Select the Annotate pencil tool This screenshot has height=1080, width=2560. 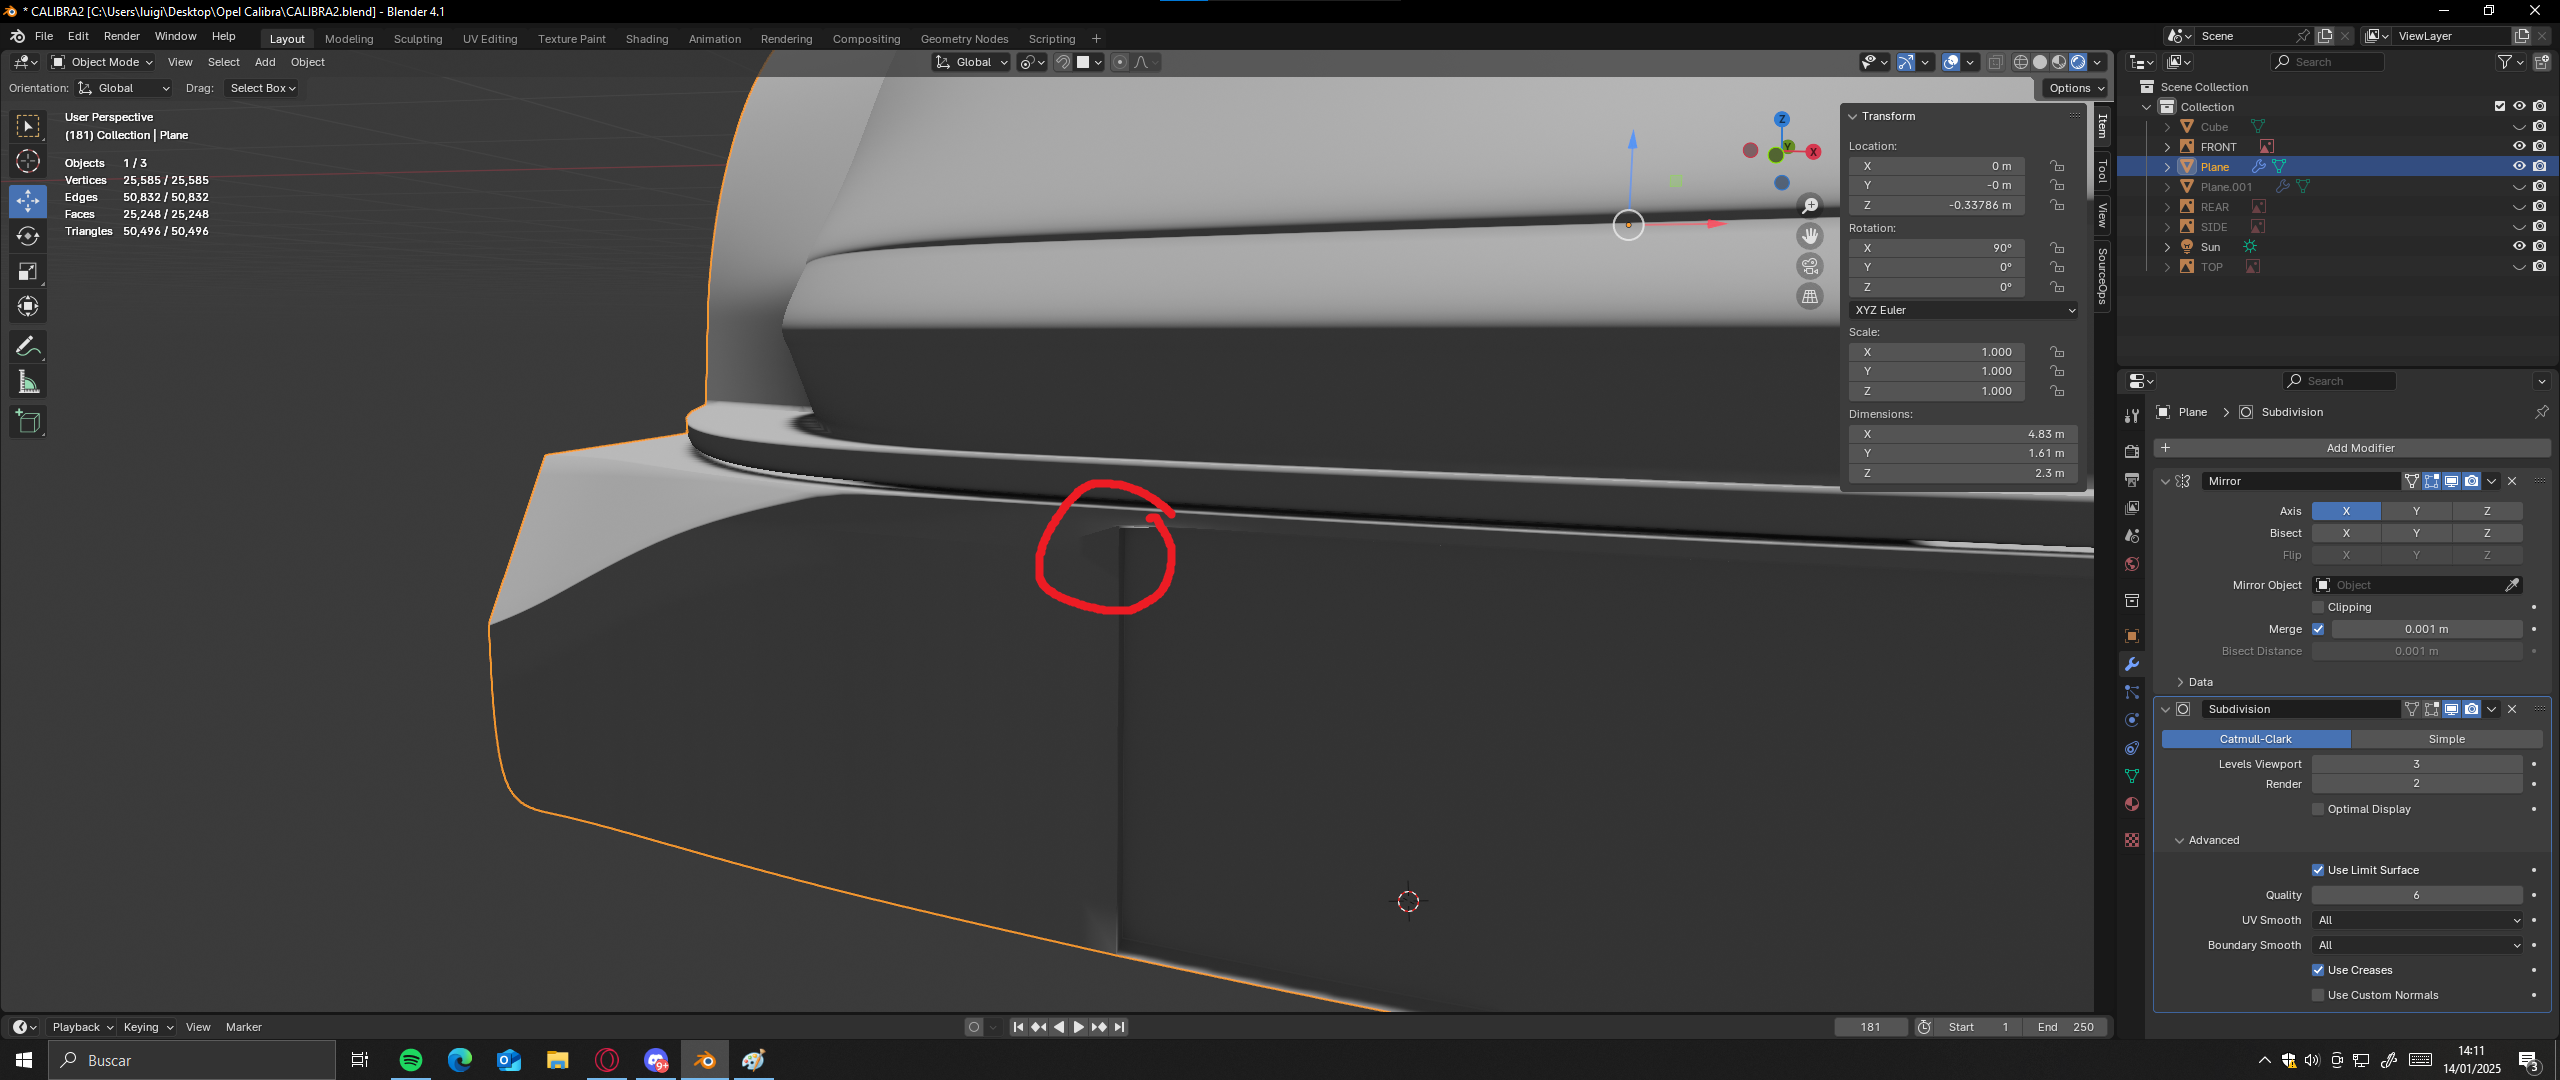coord(28,347)
